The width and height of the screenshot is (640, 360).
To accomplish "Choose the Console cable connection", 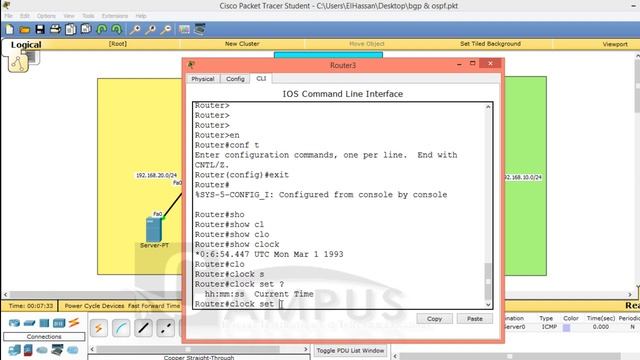I will (121, 328).
